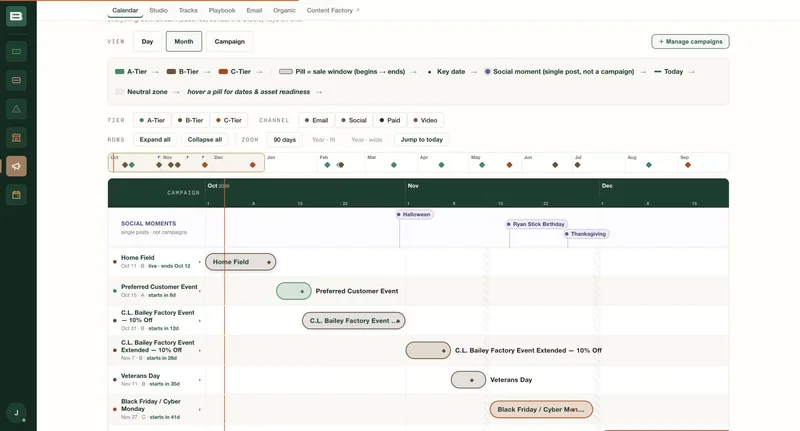Open the J user avatar
Viewport: 800px width, 431px height.
coord(16,413)
